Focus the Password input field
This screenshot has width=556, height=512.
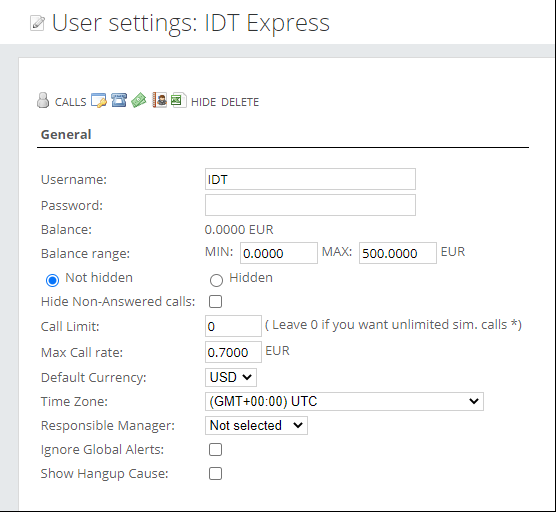point(310,205)
